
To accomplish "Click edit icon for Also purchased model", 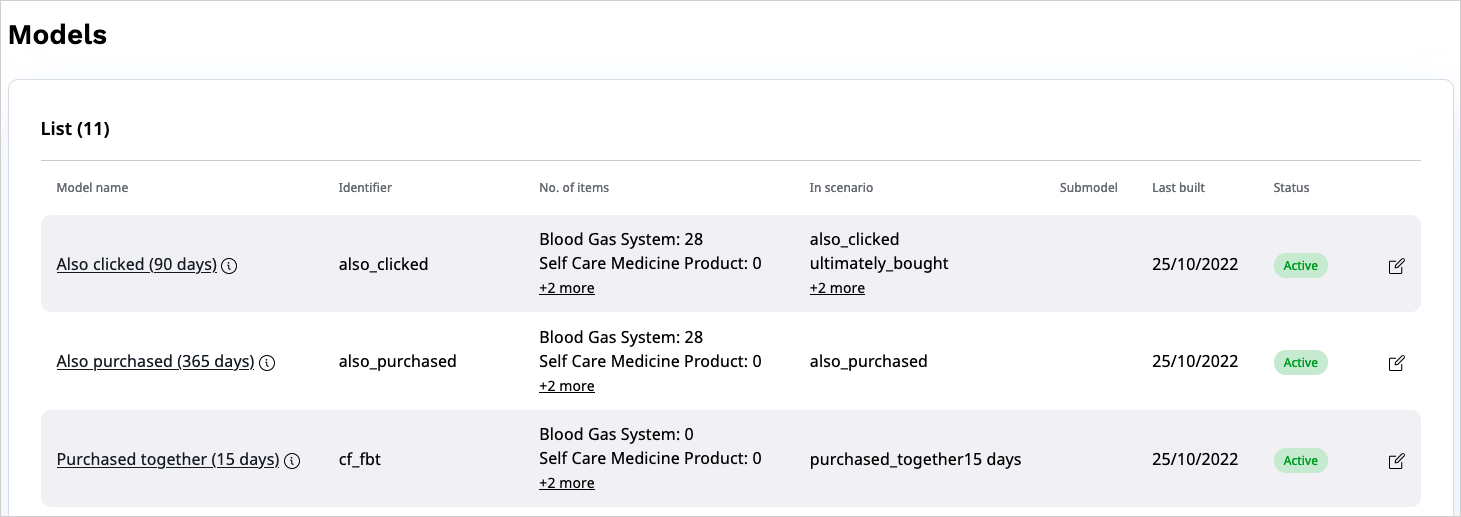I will [1397, 363].
